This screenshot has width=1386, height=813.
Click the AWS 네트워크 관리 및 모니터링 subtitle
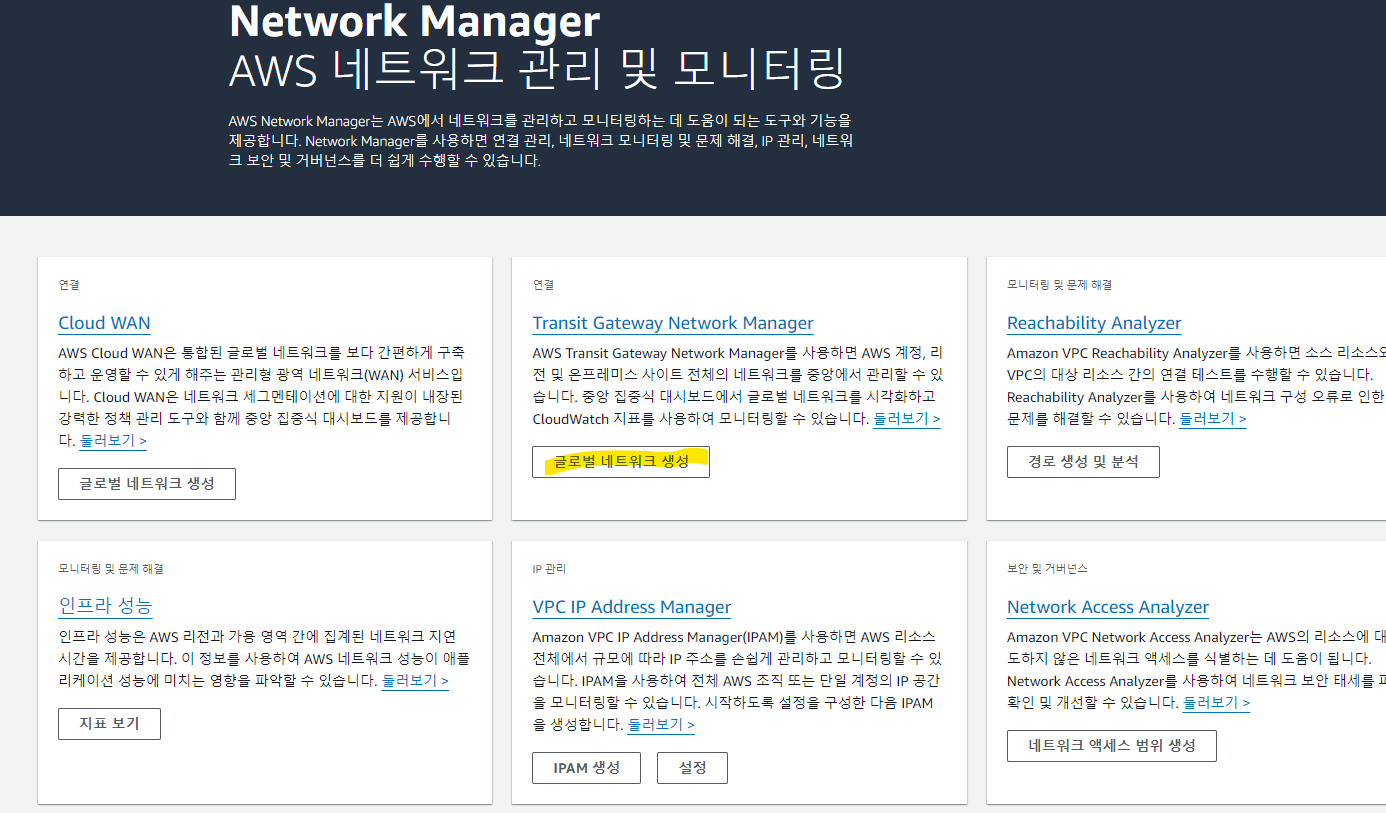pyautogui.click(x=537, y=70)
